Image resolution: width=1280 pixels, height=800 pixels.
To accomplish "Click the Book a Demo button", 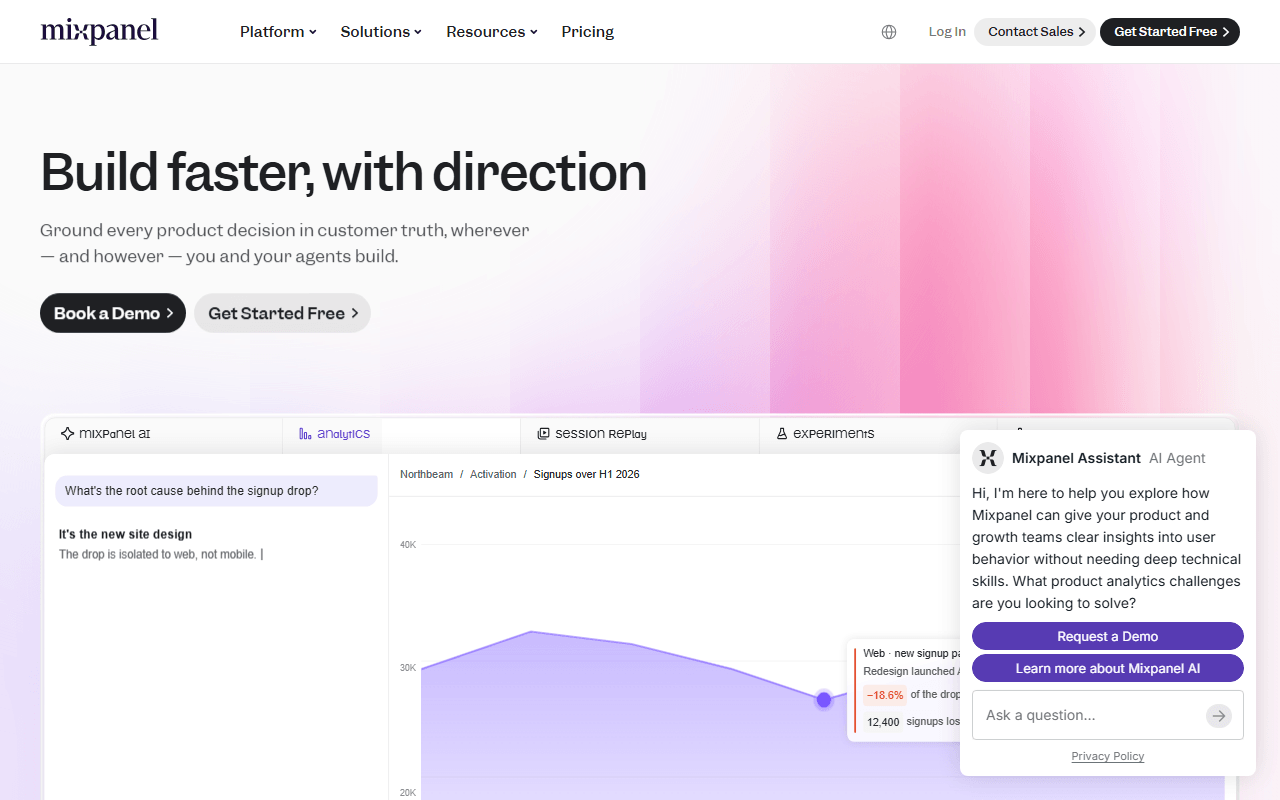I will [x=113, y=313].
